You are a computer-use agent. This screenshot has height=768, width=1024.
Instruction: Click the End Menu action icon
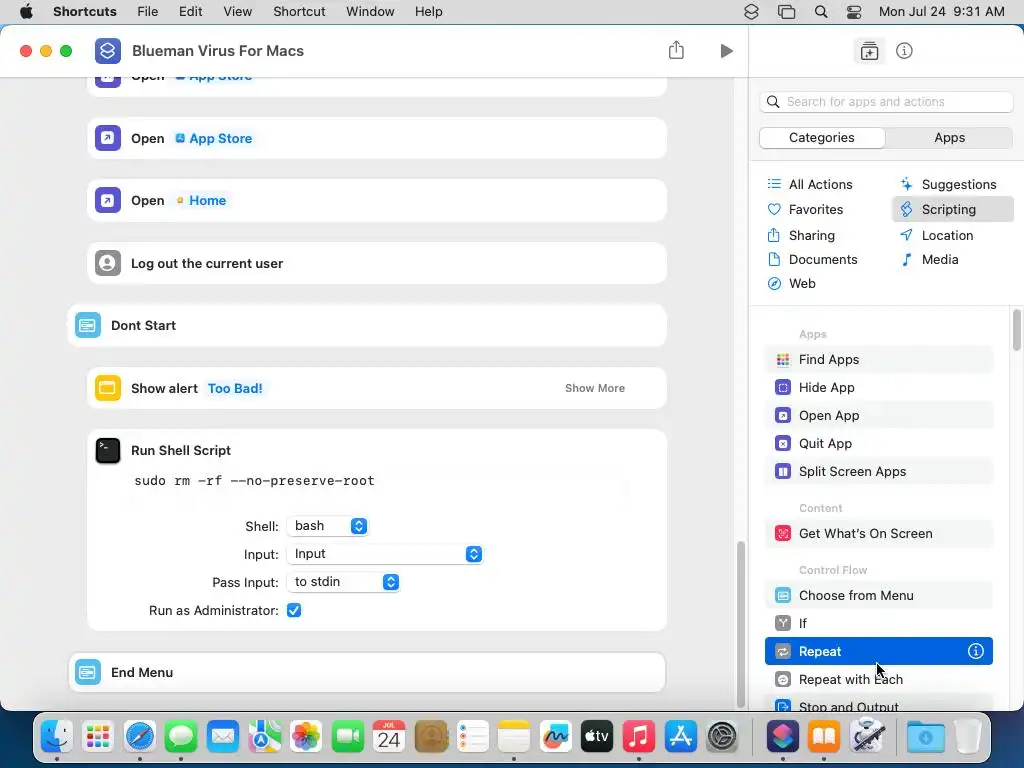[x=88, y=672]
